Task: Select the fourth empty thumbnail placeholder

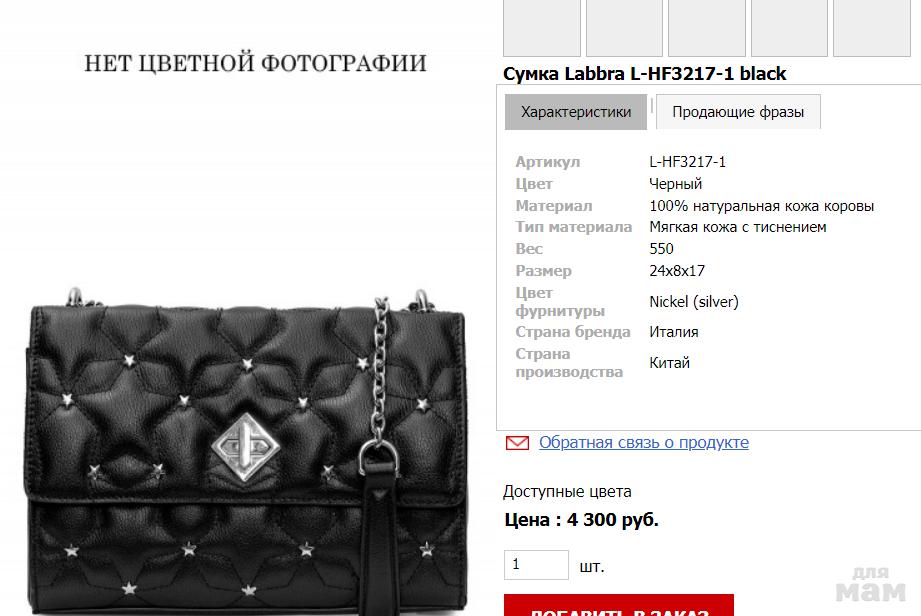Action: (x=789, y=28)
